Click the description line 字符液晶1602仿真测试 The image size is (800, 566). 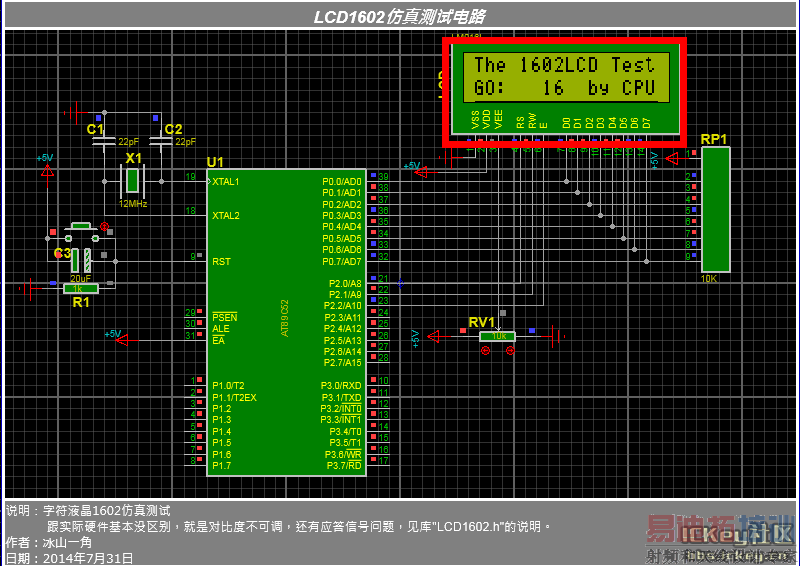(x=107, y=510)
